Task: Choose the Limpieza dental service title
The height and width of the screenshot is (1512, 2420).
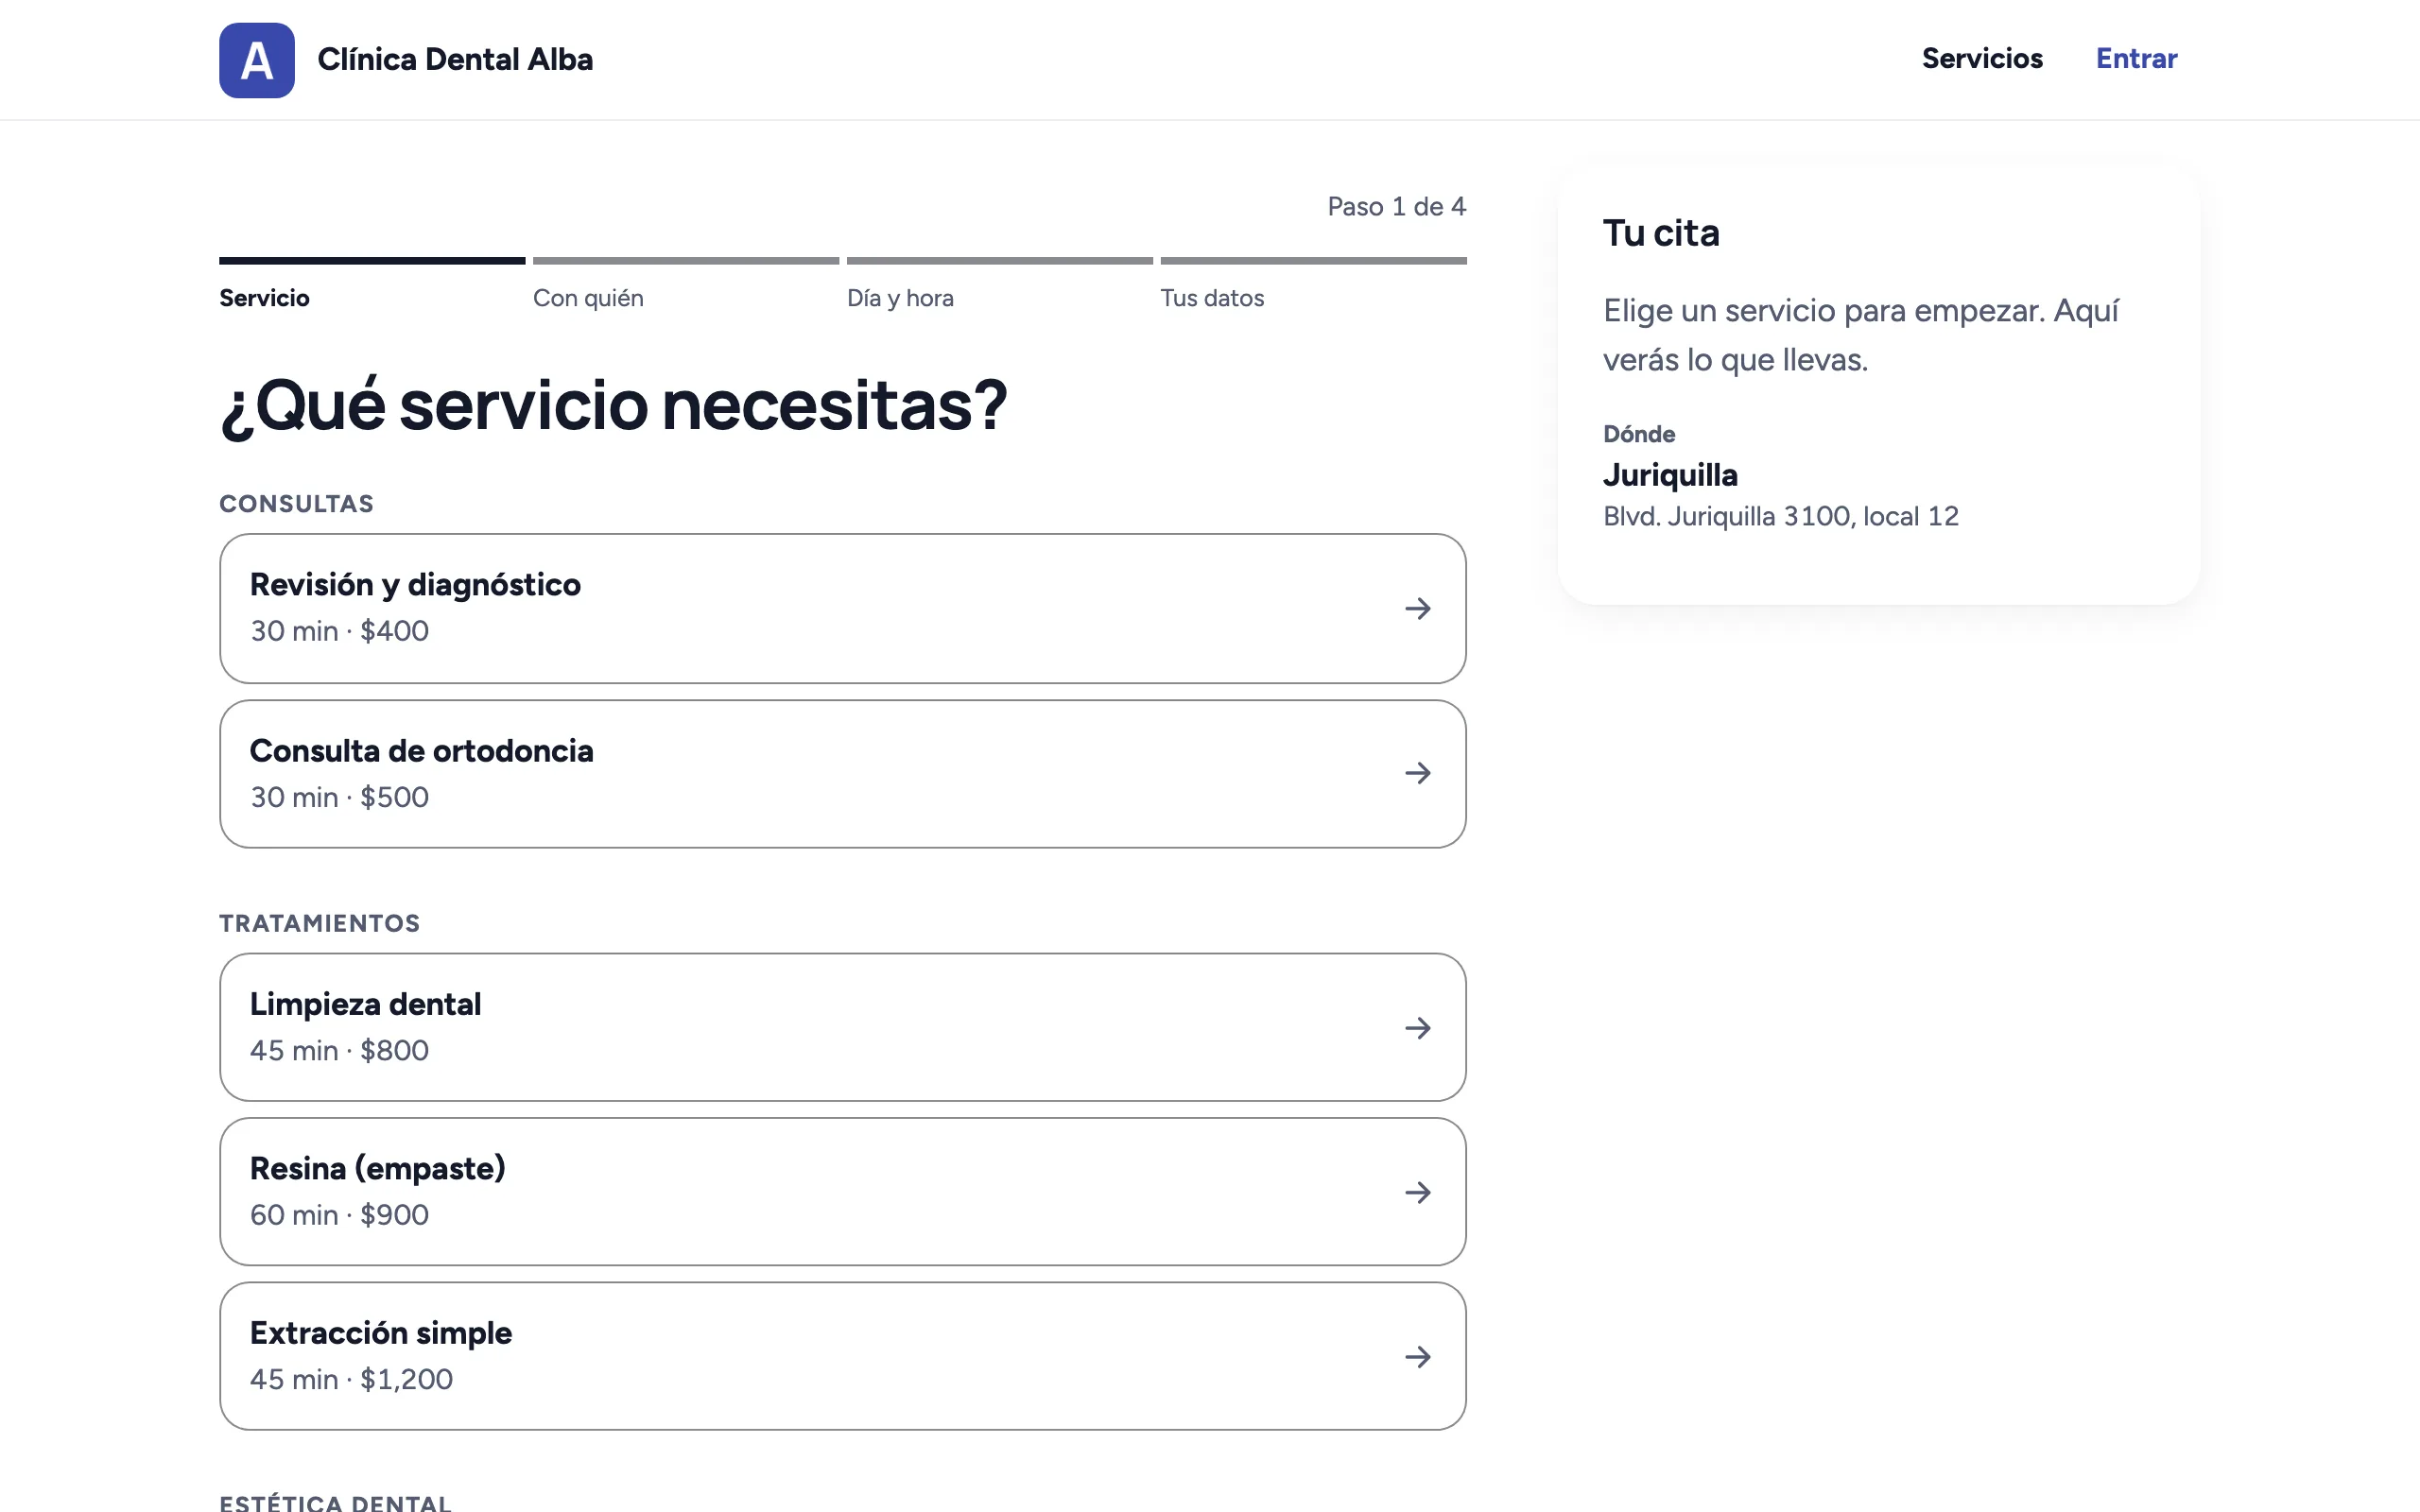Action: click(x=365, y=1004)
